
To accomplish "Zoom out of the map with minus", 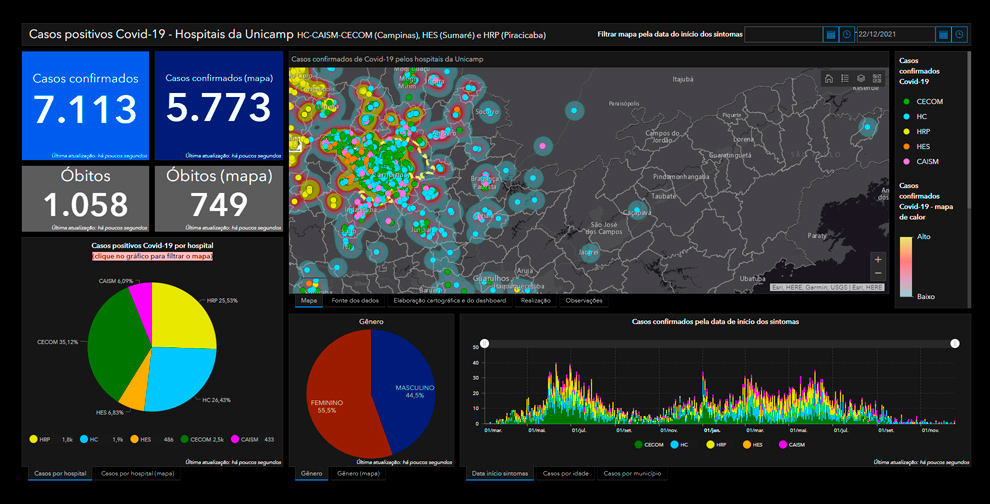I will coord(878,273).
